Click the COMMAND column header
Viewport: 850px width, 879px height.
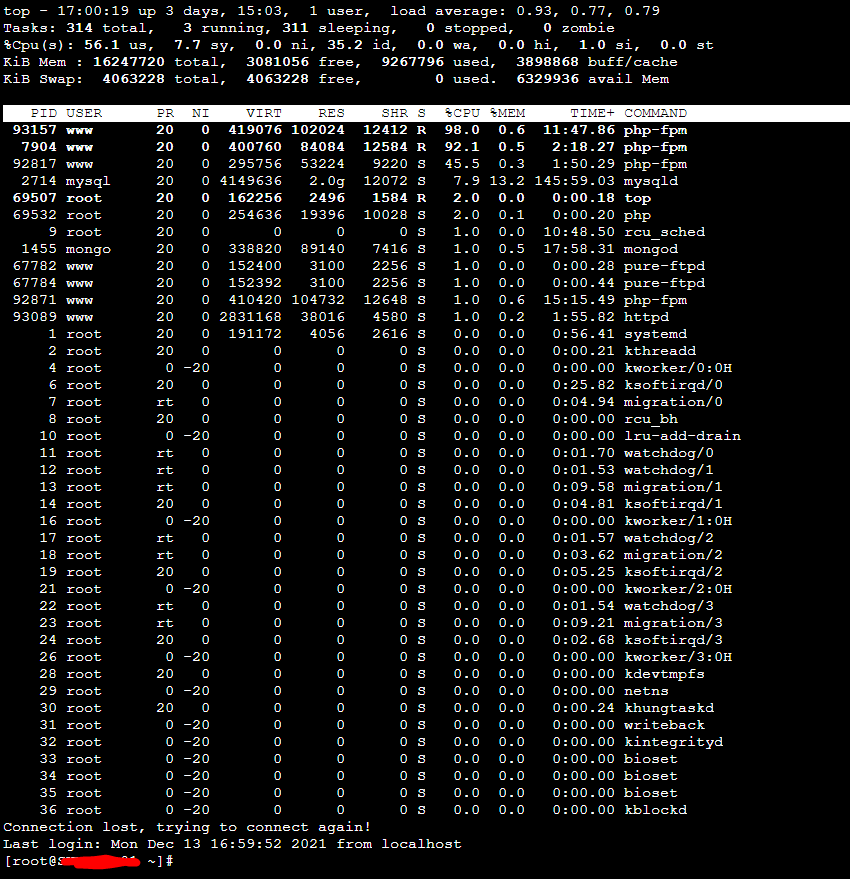point(655,113)
